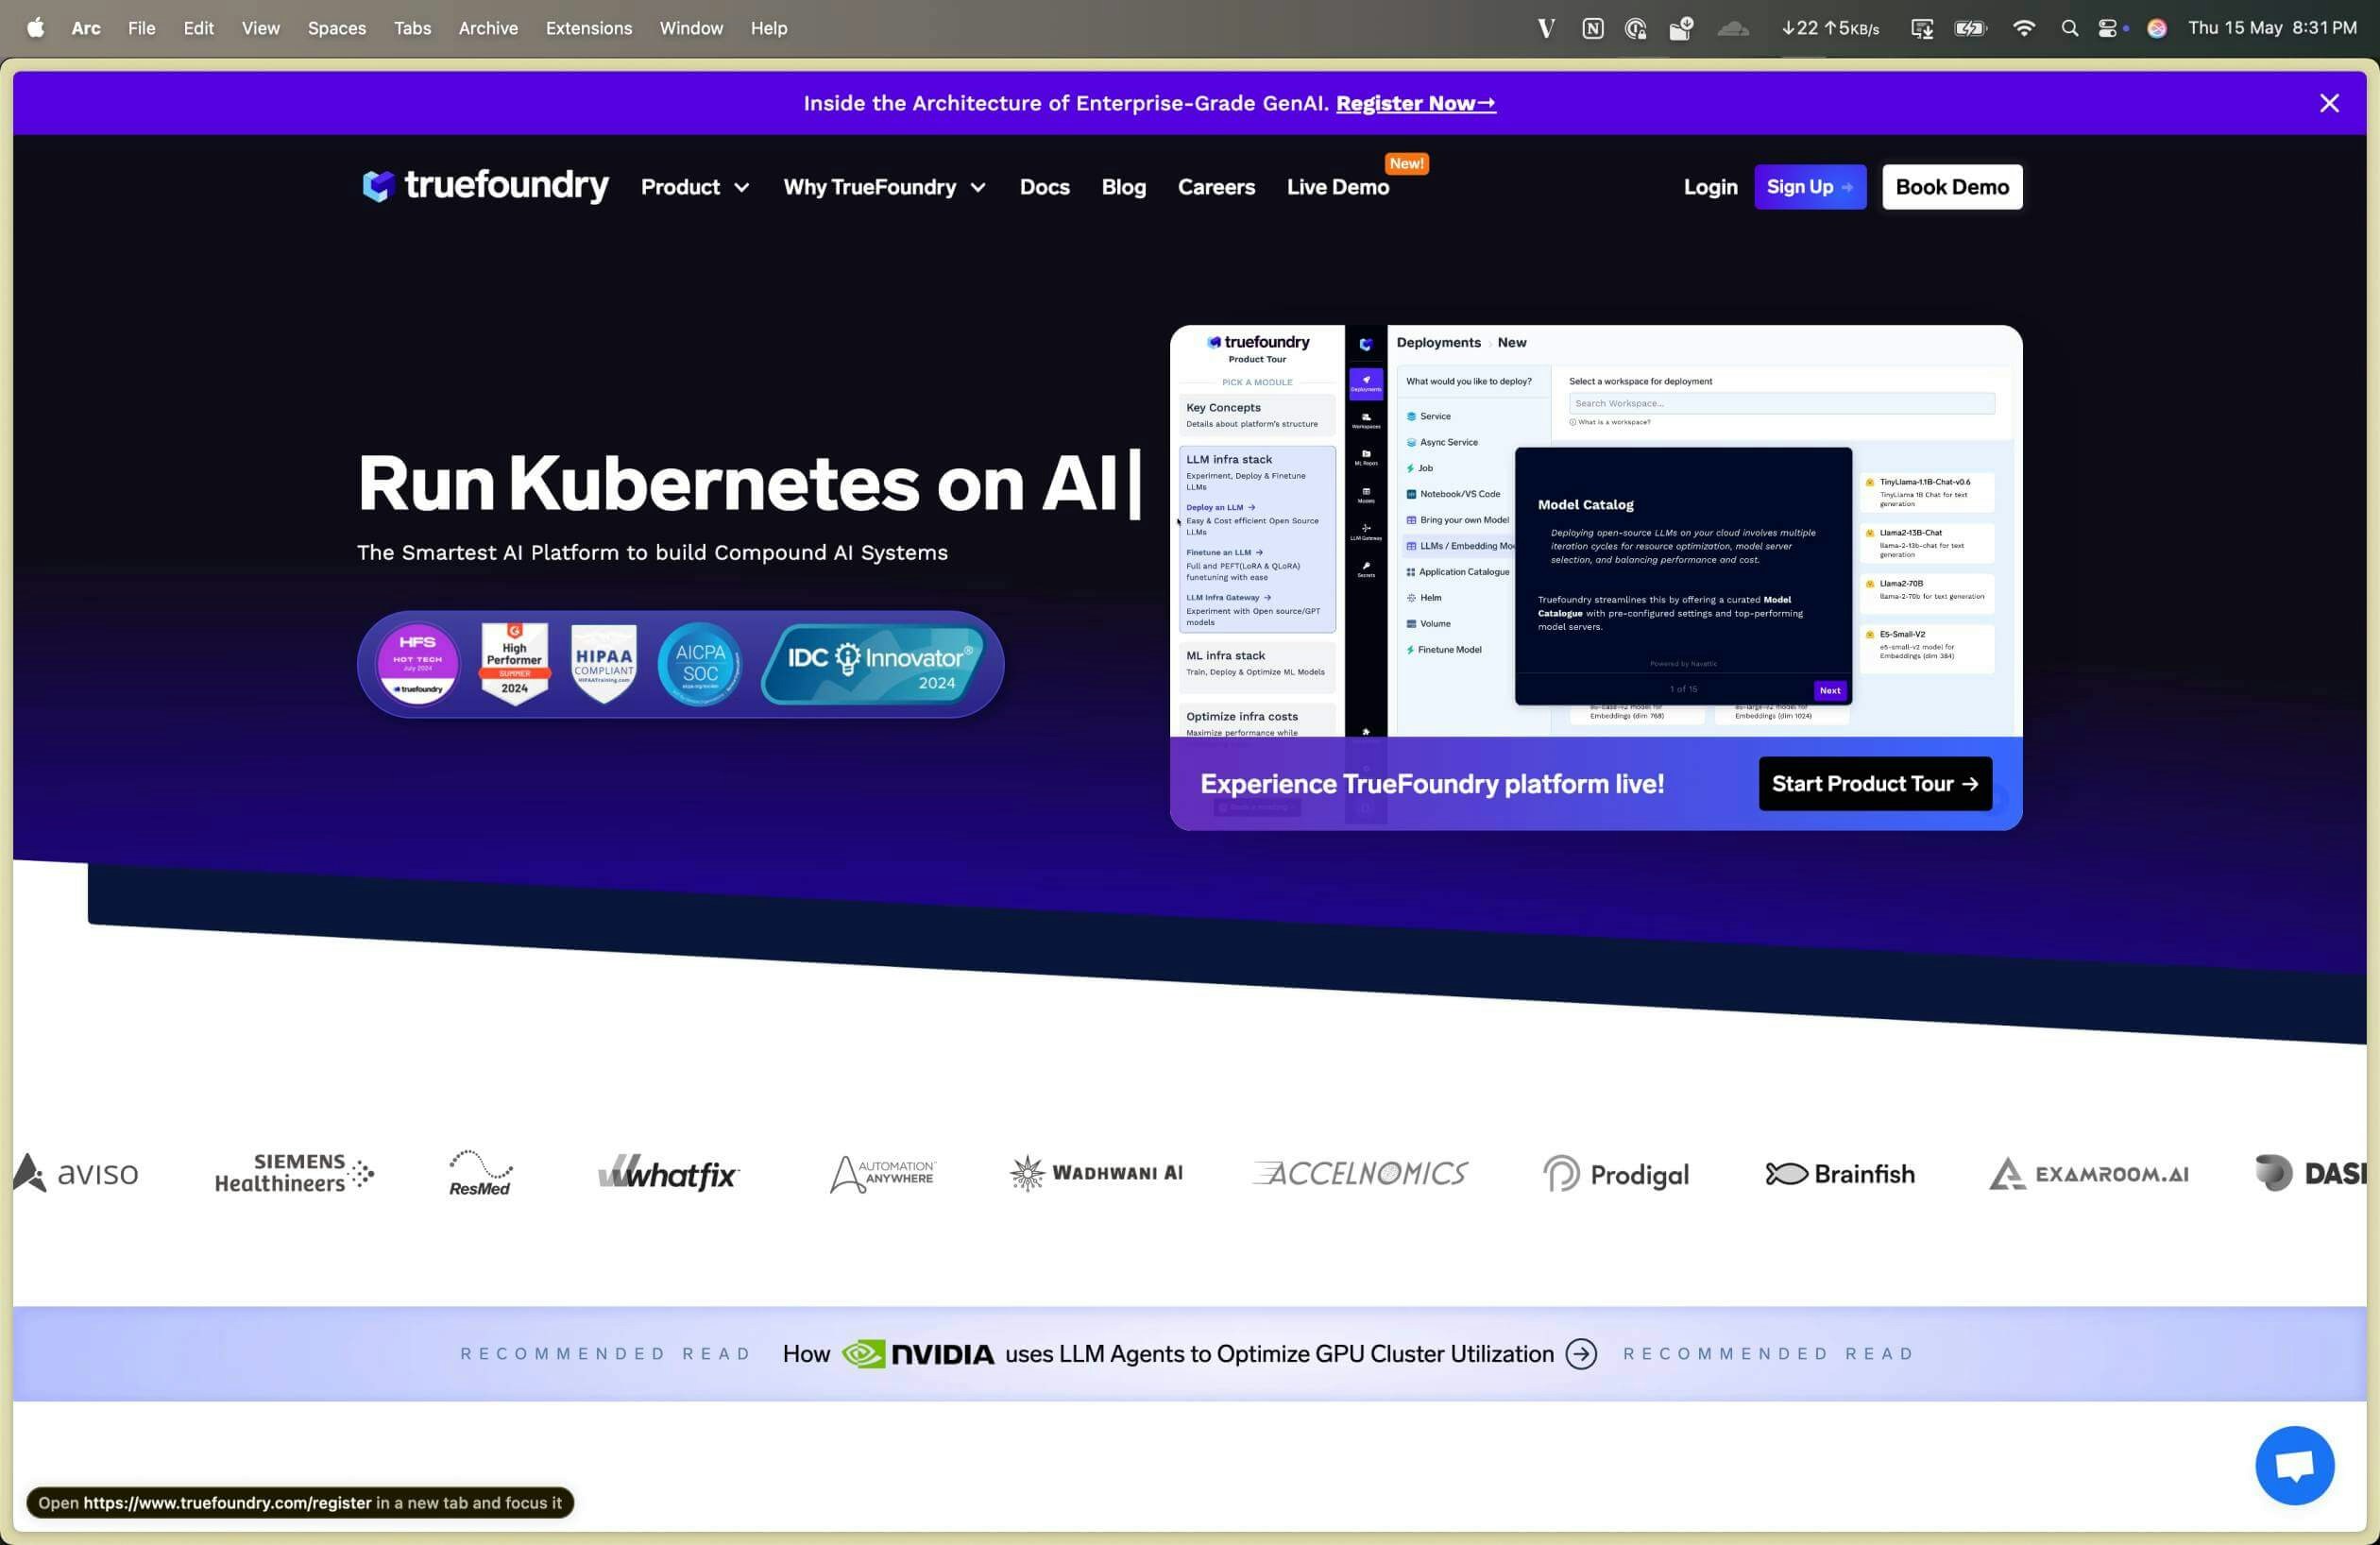The width and height of the screenshot is (2380, 1545).
Task: Click the date and time in the menu bar
Action: pos(2272,28)
